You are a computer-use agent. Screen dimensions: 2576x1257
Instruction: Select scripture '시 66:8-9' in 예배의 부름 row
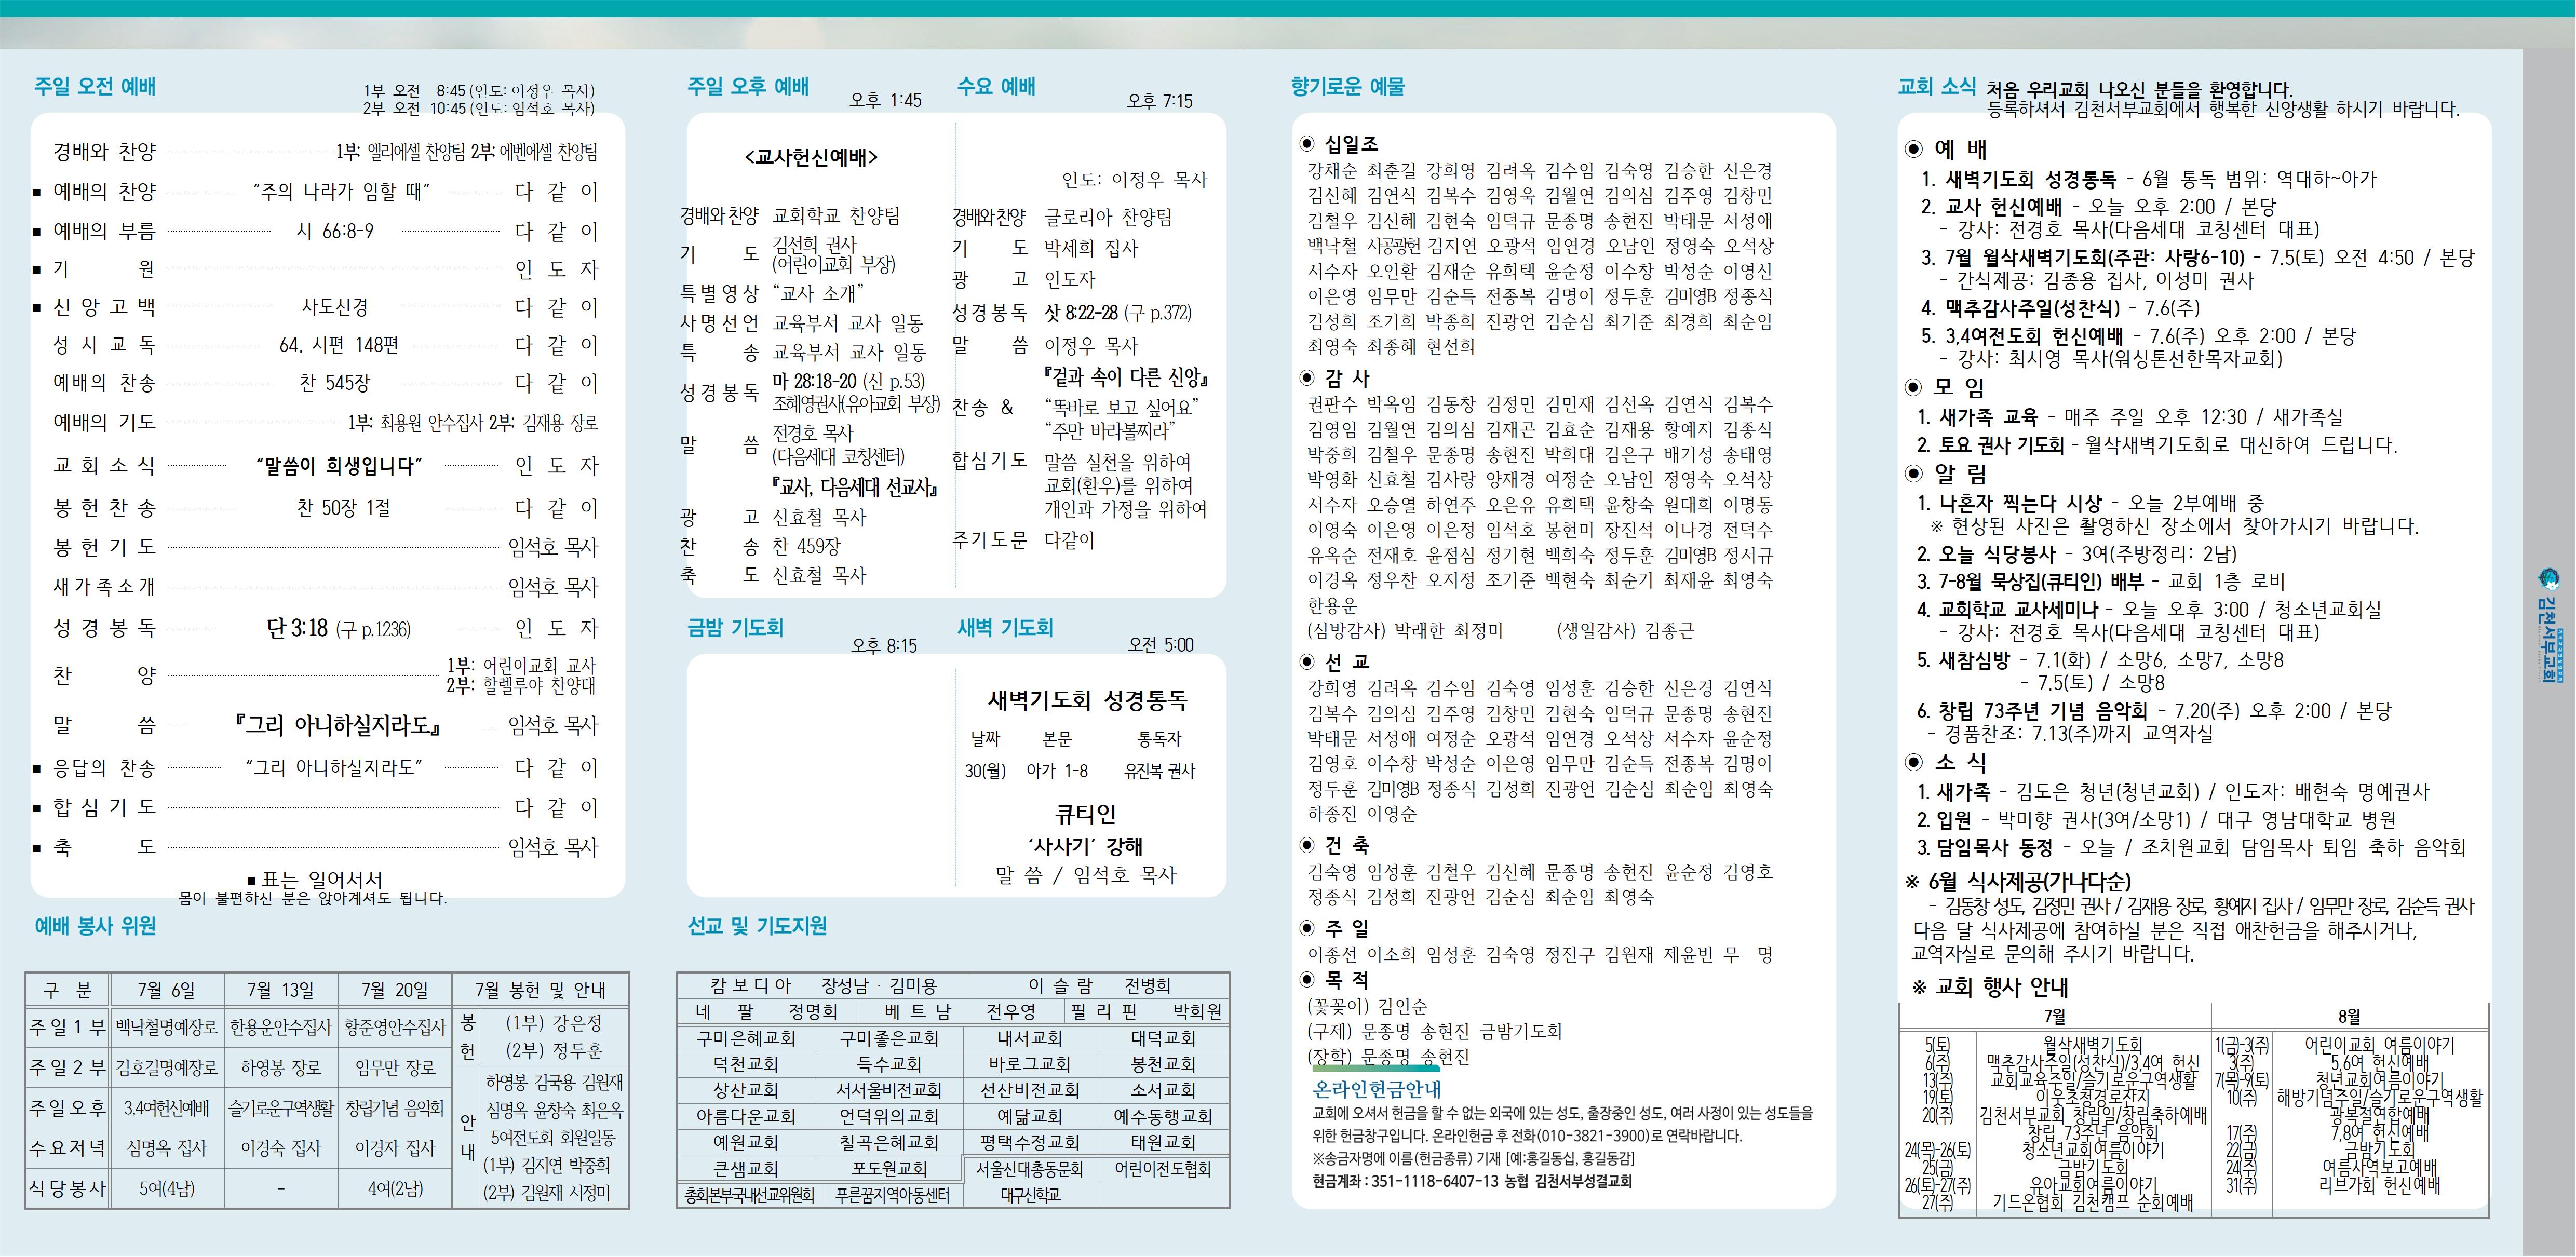(335, 231)
